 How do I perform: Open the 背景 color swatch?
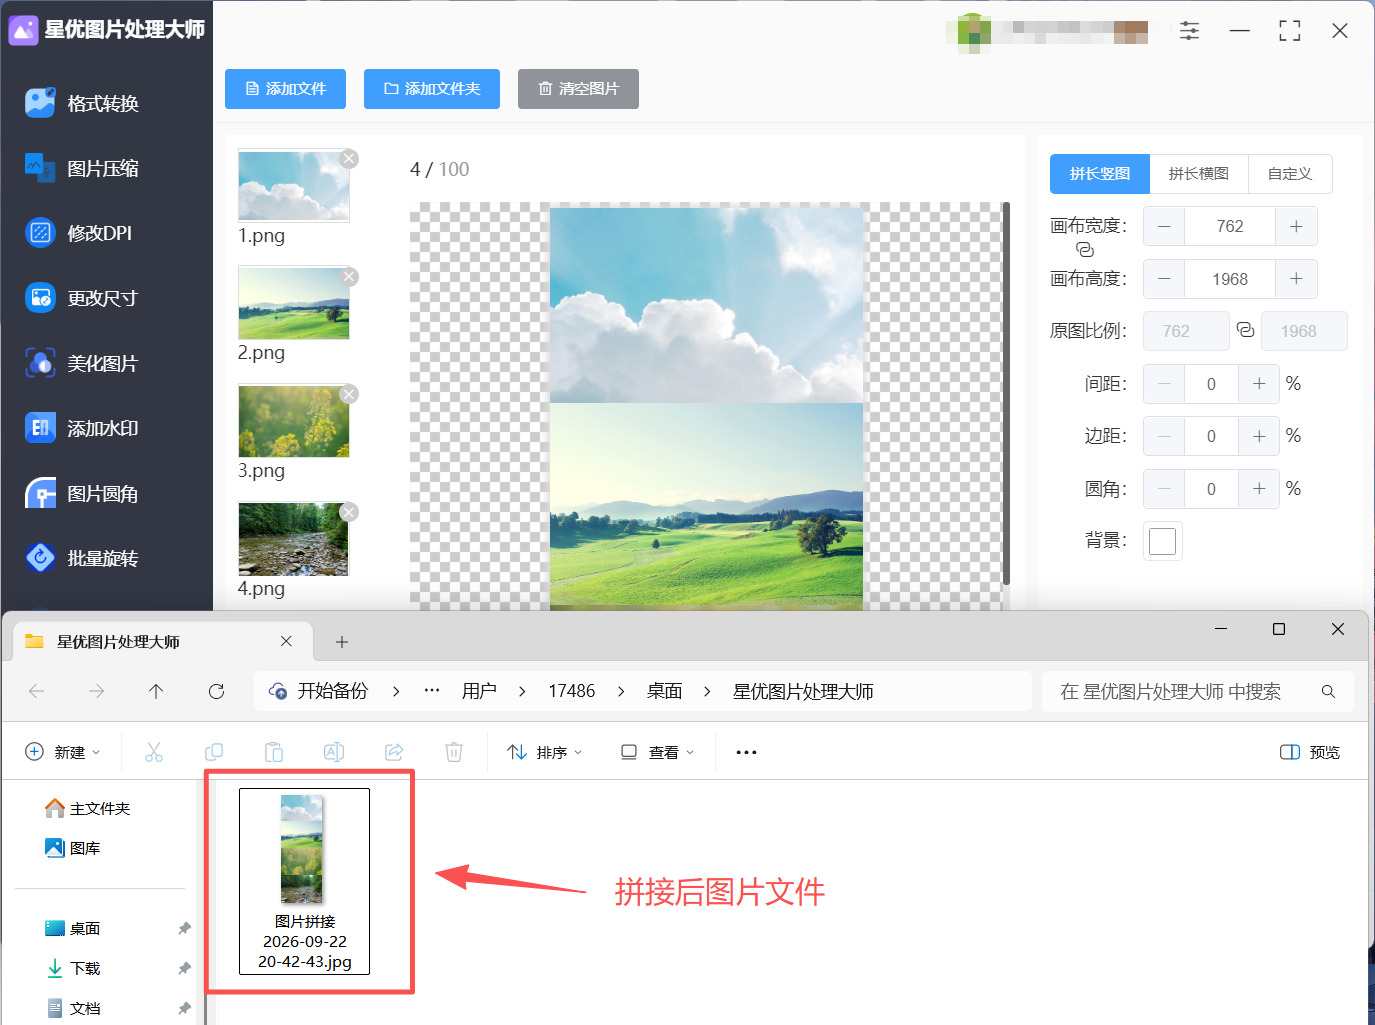click(1163, 541)
